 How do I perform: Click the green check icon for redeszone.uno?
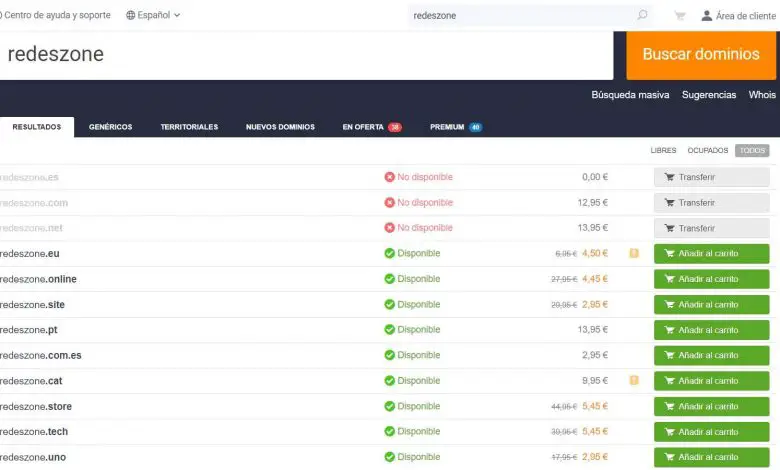[x=390, y=457]
